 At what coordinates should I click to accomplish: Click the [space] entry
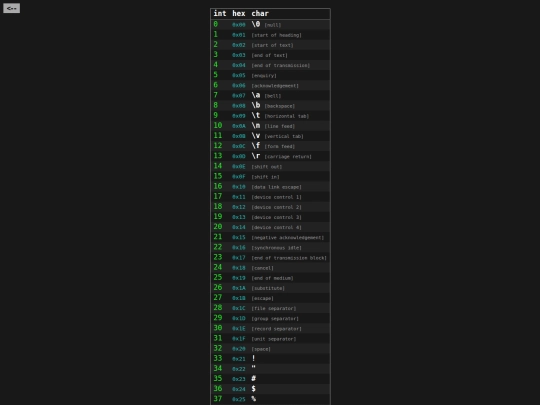tap(261, 349)
